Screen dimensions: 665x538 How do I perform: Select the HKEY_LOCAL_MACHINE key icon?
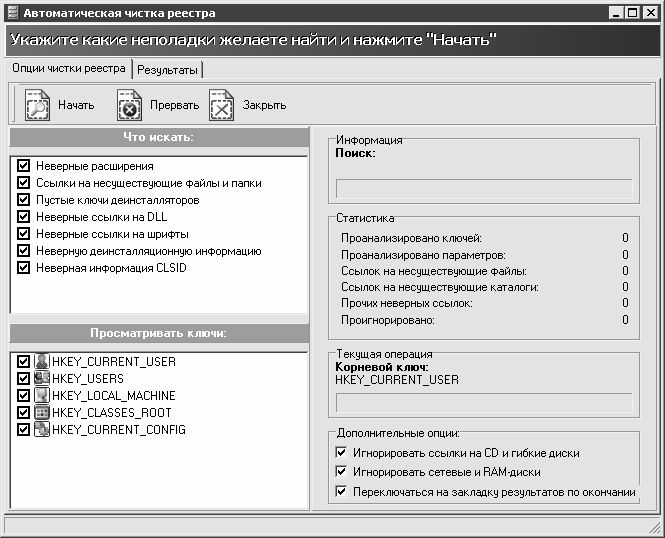(x=42, y=396)
